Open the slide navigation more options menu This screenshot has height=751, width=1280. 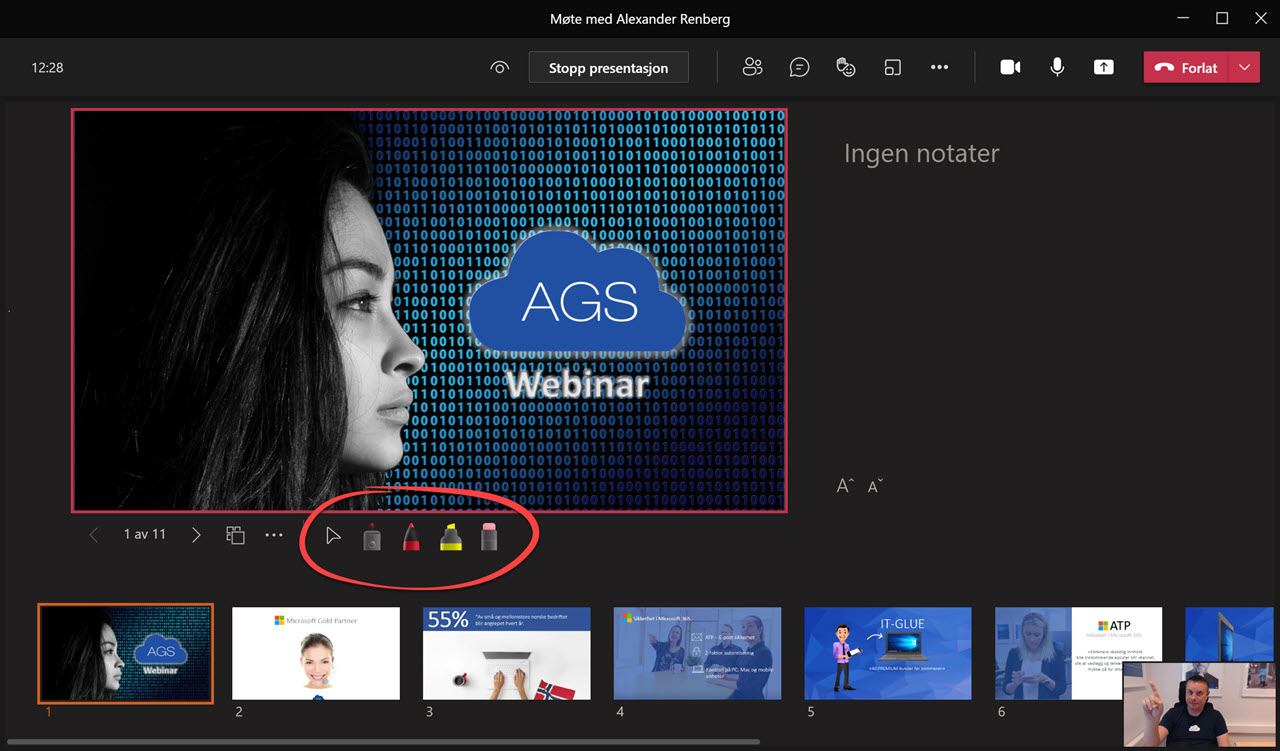pyautogui.click(x=274, y=534)
